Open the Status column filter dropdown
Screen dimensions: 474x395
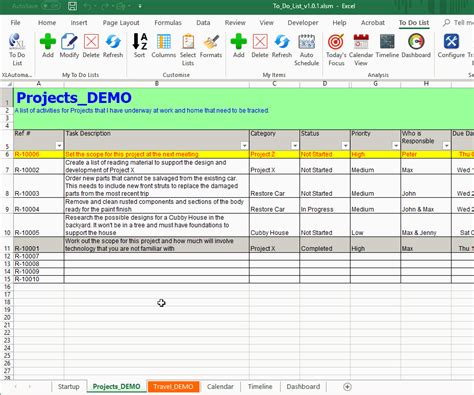tap(345, 146)
